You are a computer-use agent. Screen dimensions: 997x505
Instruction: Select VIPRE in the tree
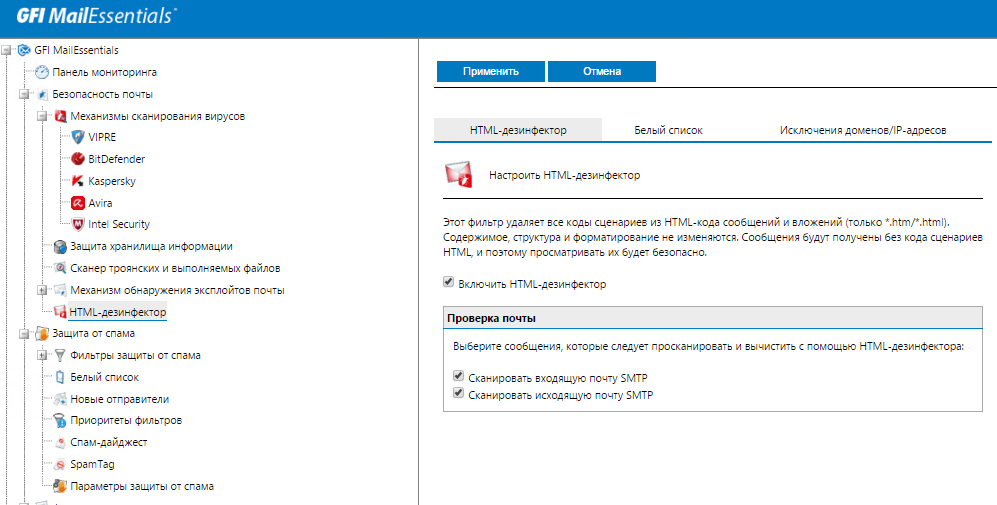[x=102, y=137]
